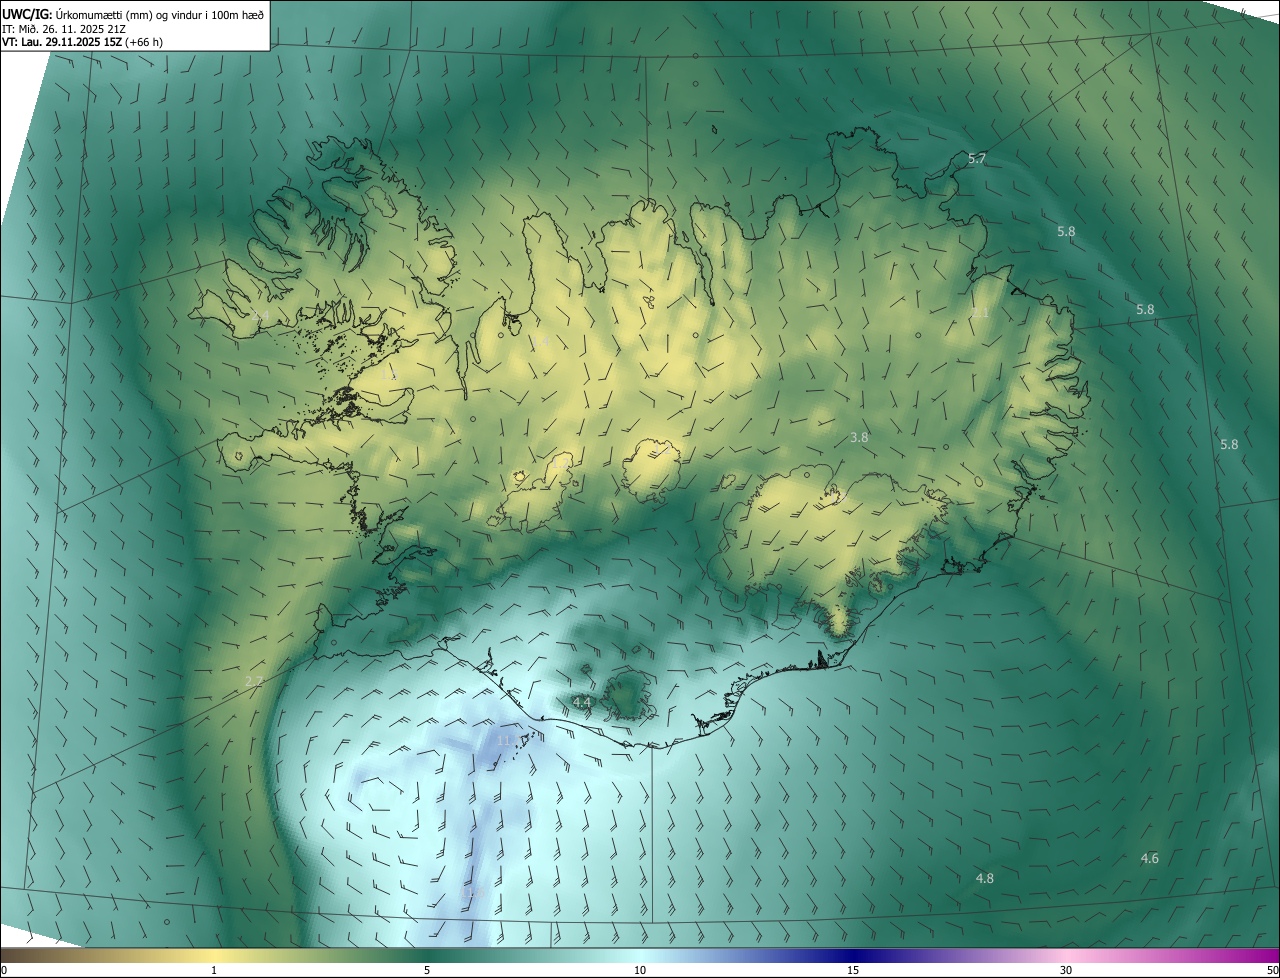Select the 4.8 value in southeast ocean
1280x978 pixels.
984,878
